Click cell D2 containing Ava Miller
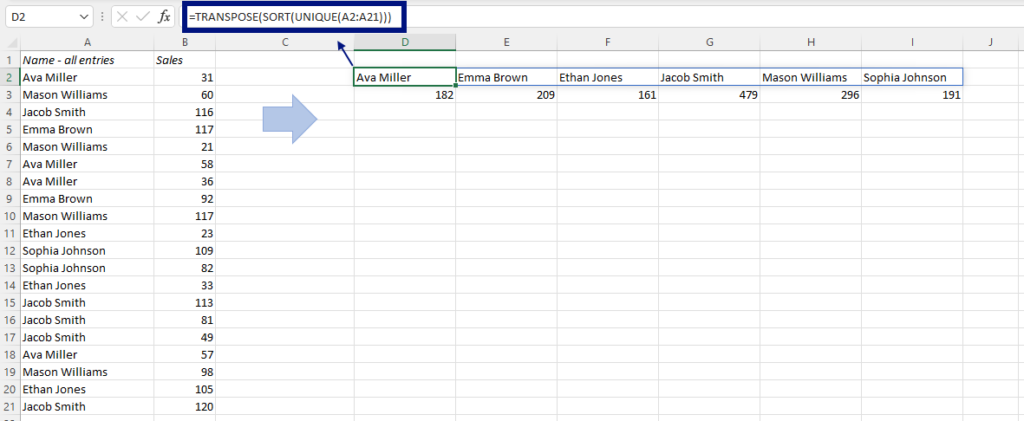Image resolution: width=1024 pixels, height=421 pixels. point(405,78)
